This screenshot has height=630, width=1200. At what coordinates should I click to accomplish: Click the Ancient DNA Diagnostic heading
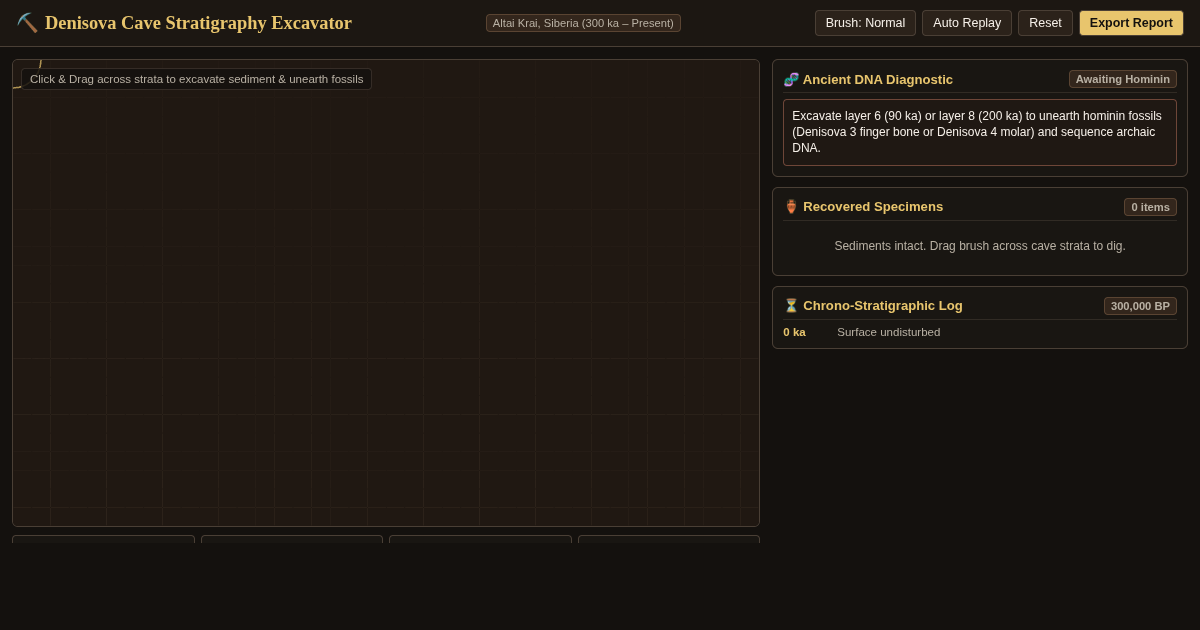pyautogui.click(x=878, y=79)
